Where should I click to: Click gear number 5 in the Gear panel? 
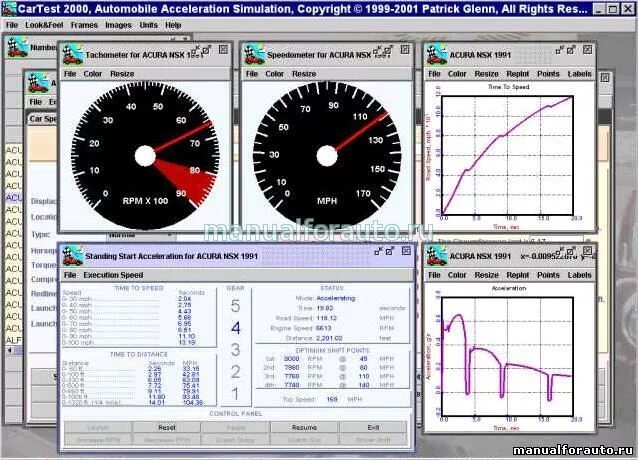(x=236, y=306)
